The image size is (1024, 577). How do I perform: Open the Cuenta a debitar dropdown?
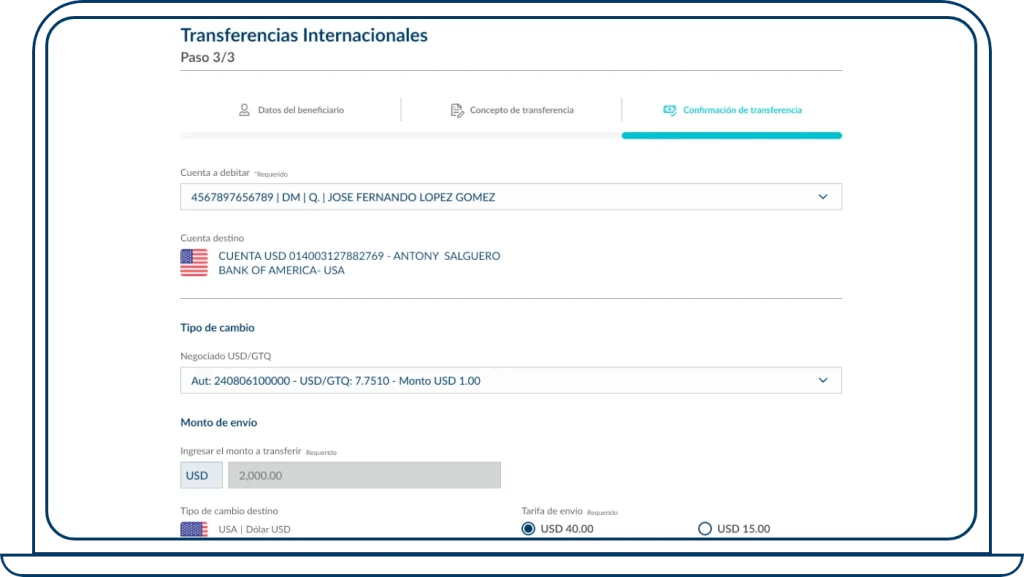point(511,196)
